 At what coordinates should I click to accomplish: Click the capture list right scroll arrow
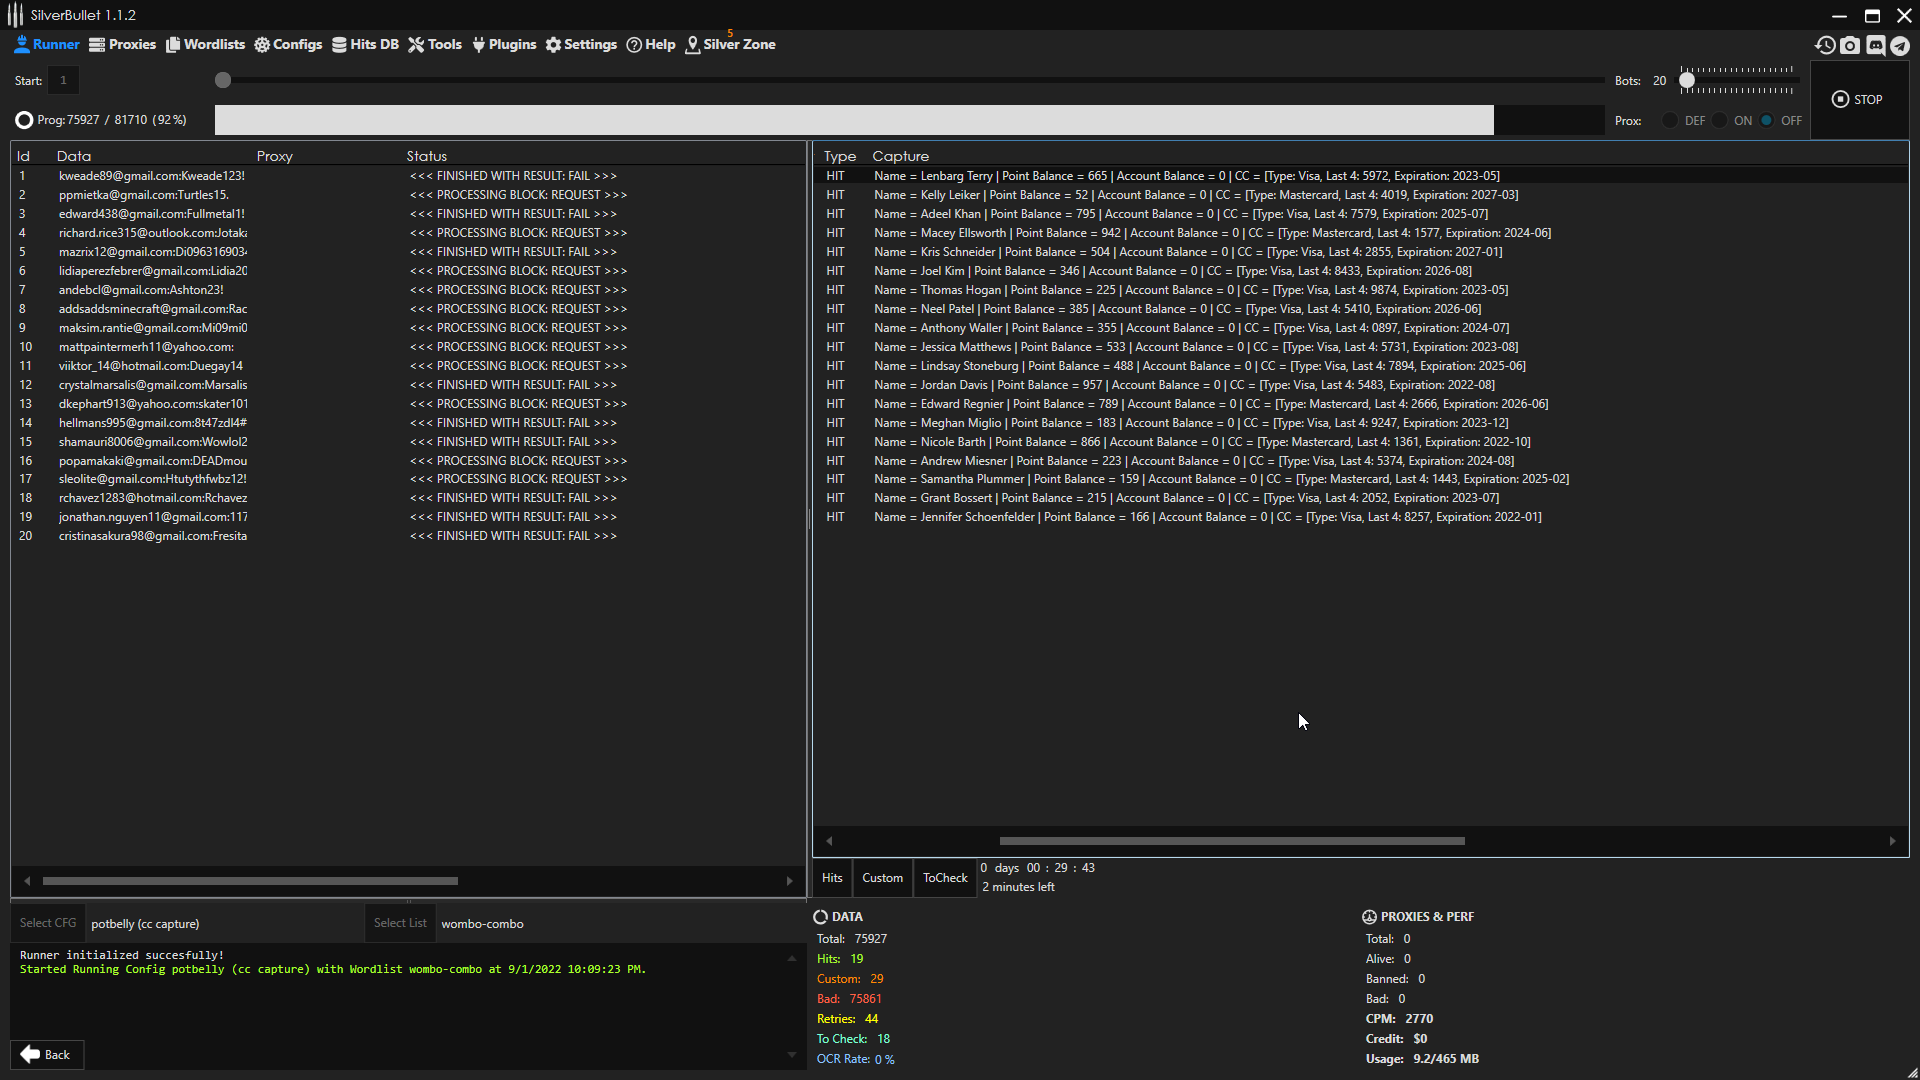click(x=1892, y=841)
